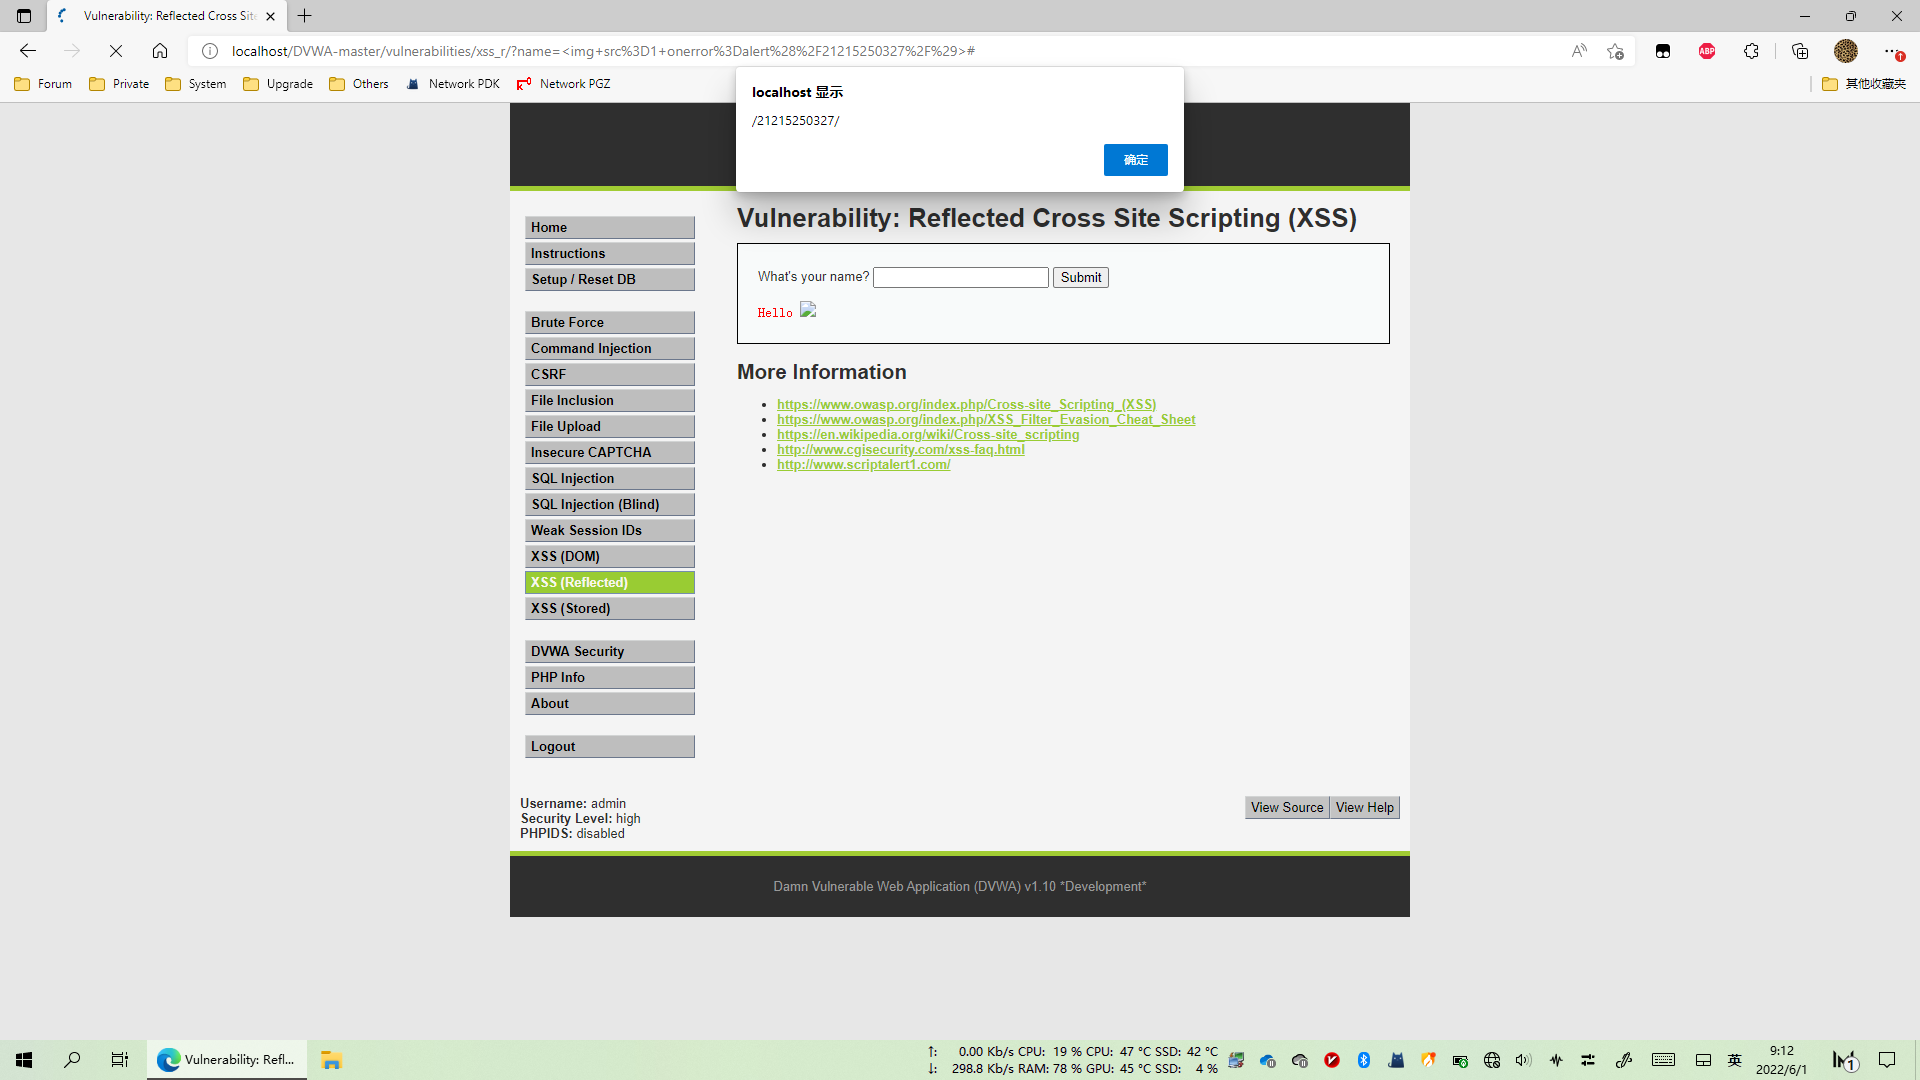This screenshot has height=1080, width=1920.
Task: Select XSS (Reflected) item
Action: (x=609, y=583)
